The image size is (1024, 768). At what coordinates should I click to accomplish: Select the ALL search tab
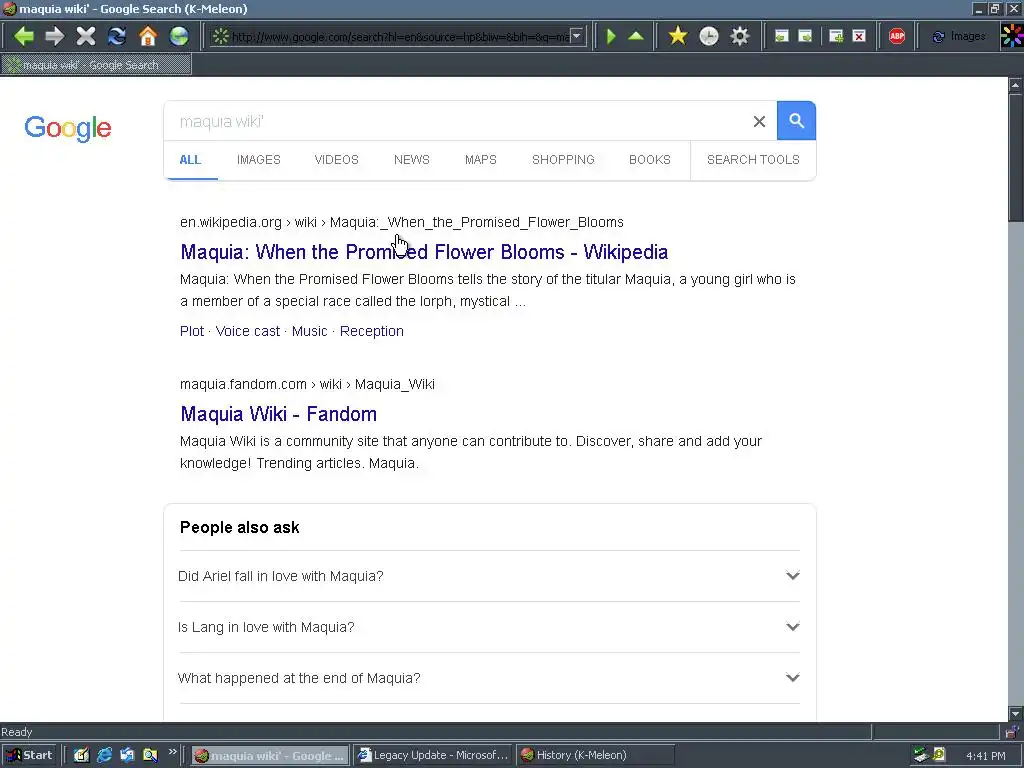tap(190, 160)
